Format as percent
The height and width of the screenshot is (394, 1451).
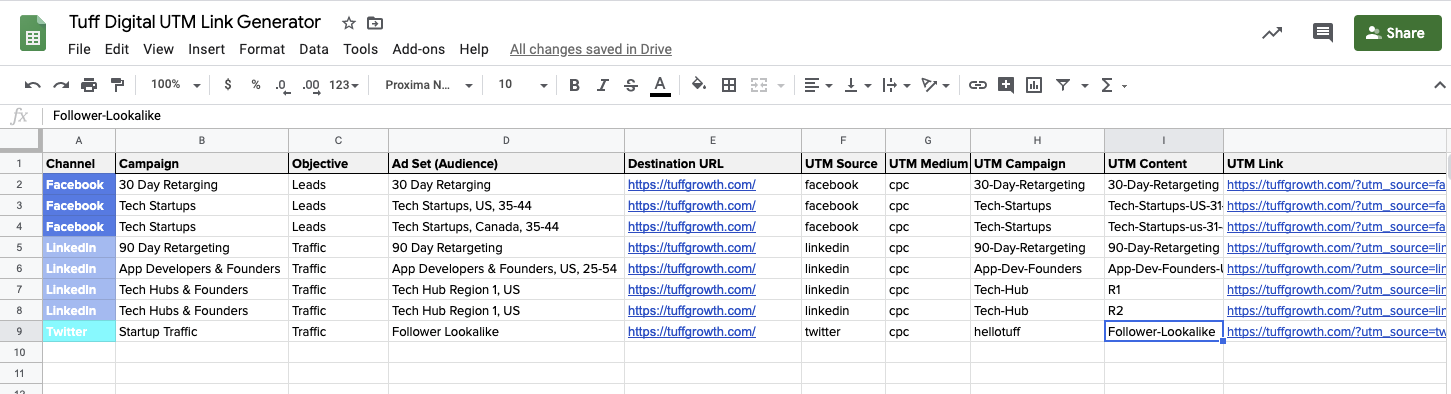[x=256, y=85]
